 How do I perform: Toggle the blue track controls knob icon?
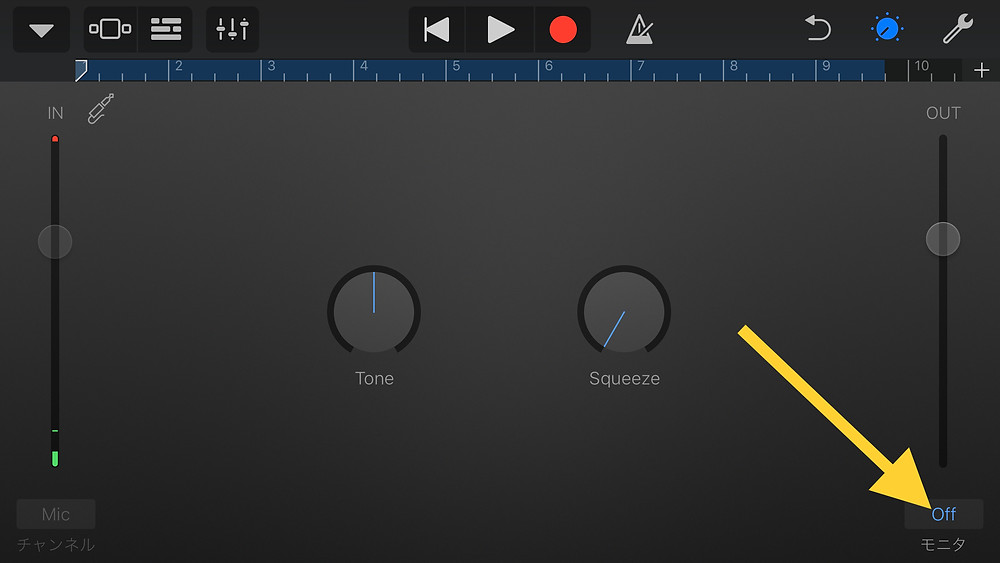(x=886, y=29)
